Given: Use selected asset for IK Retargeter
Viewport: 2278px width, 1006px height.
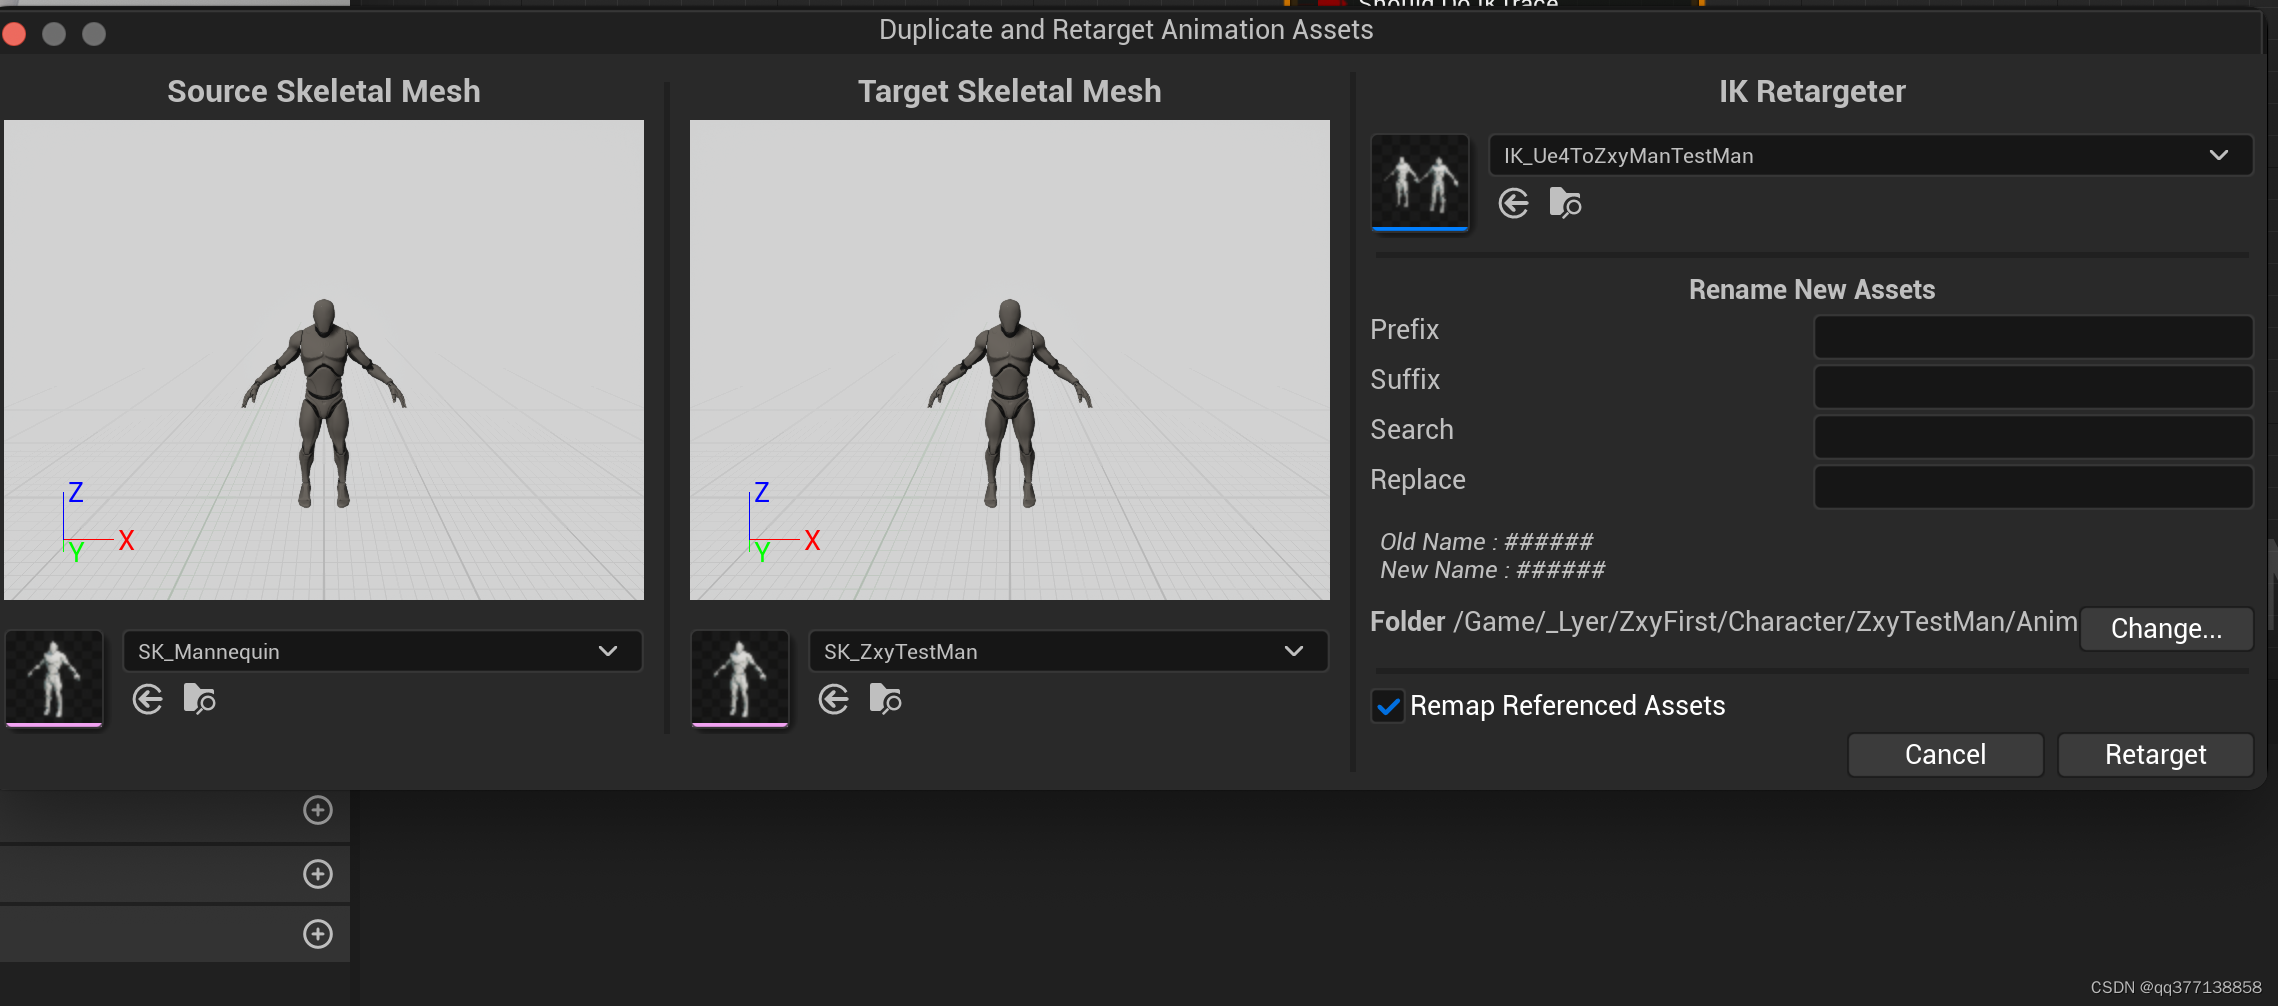Looking at the screenshot, I should coord(1514,203).
